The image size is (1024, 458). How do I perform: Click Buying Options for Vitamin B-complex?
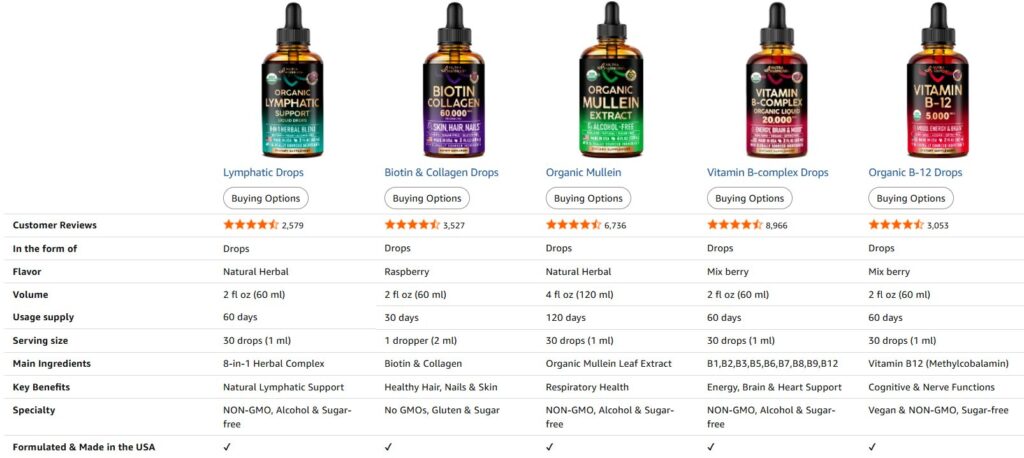(x=750, y=198)
